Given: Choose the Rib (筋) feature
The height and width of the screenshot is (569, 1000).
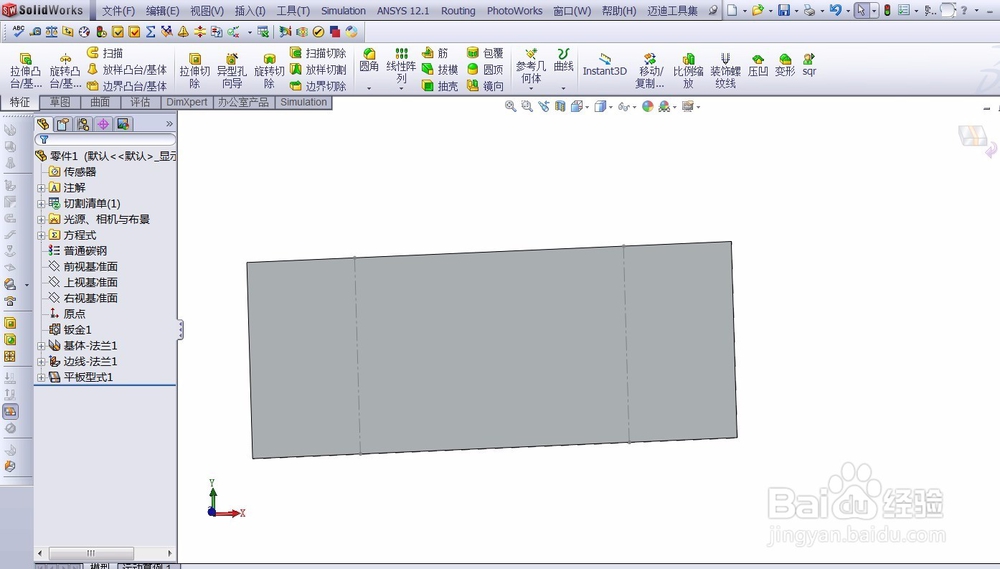Looking at the screenshot, I should 436,53.
